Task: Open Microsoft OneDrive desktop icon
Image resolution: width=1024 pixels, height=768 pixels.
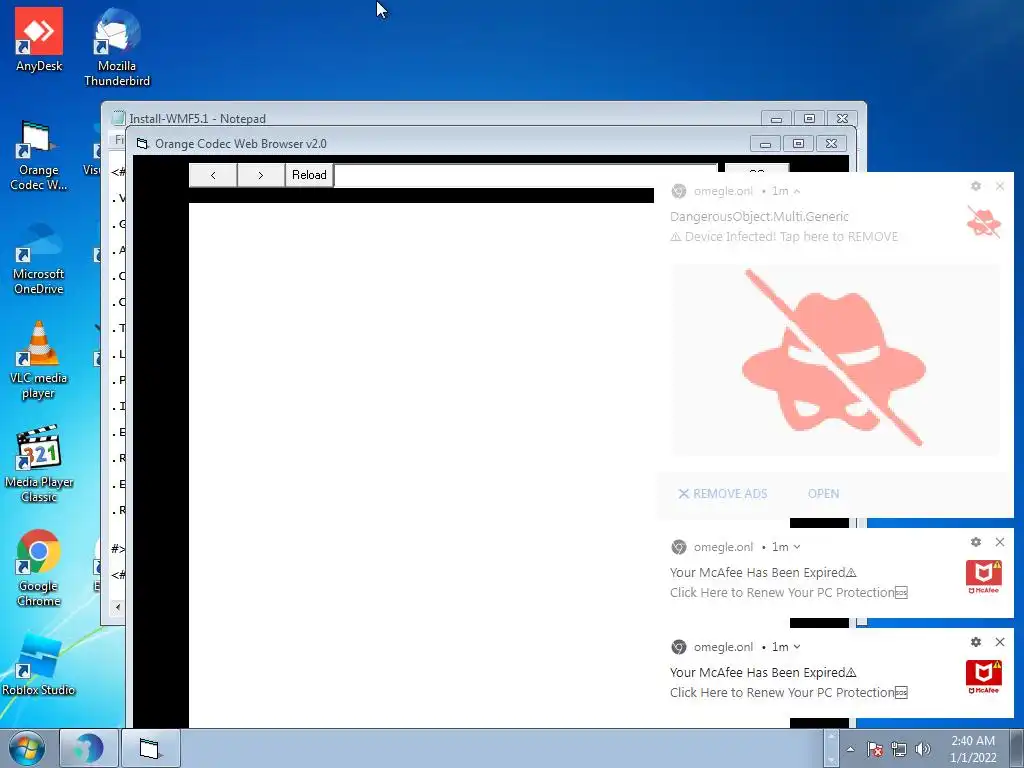Action: pyautogui.click(x=39, y=260)
